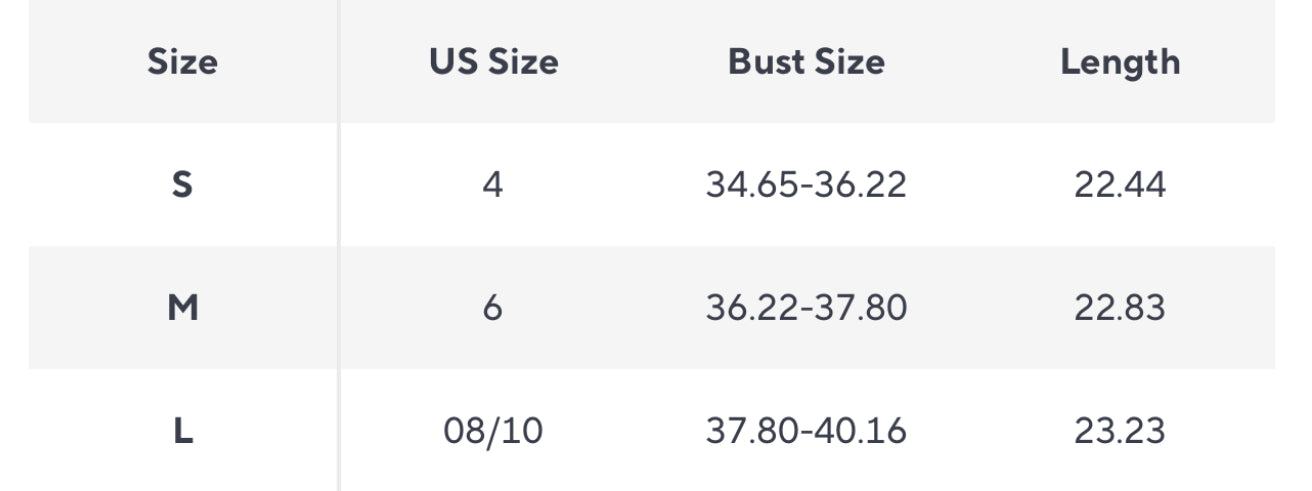Click the 22.44 length value
The height and width of the screenshot is (491, 1312).
[x=1120, y=185]
